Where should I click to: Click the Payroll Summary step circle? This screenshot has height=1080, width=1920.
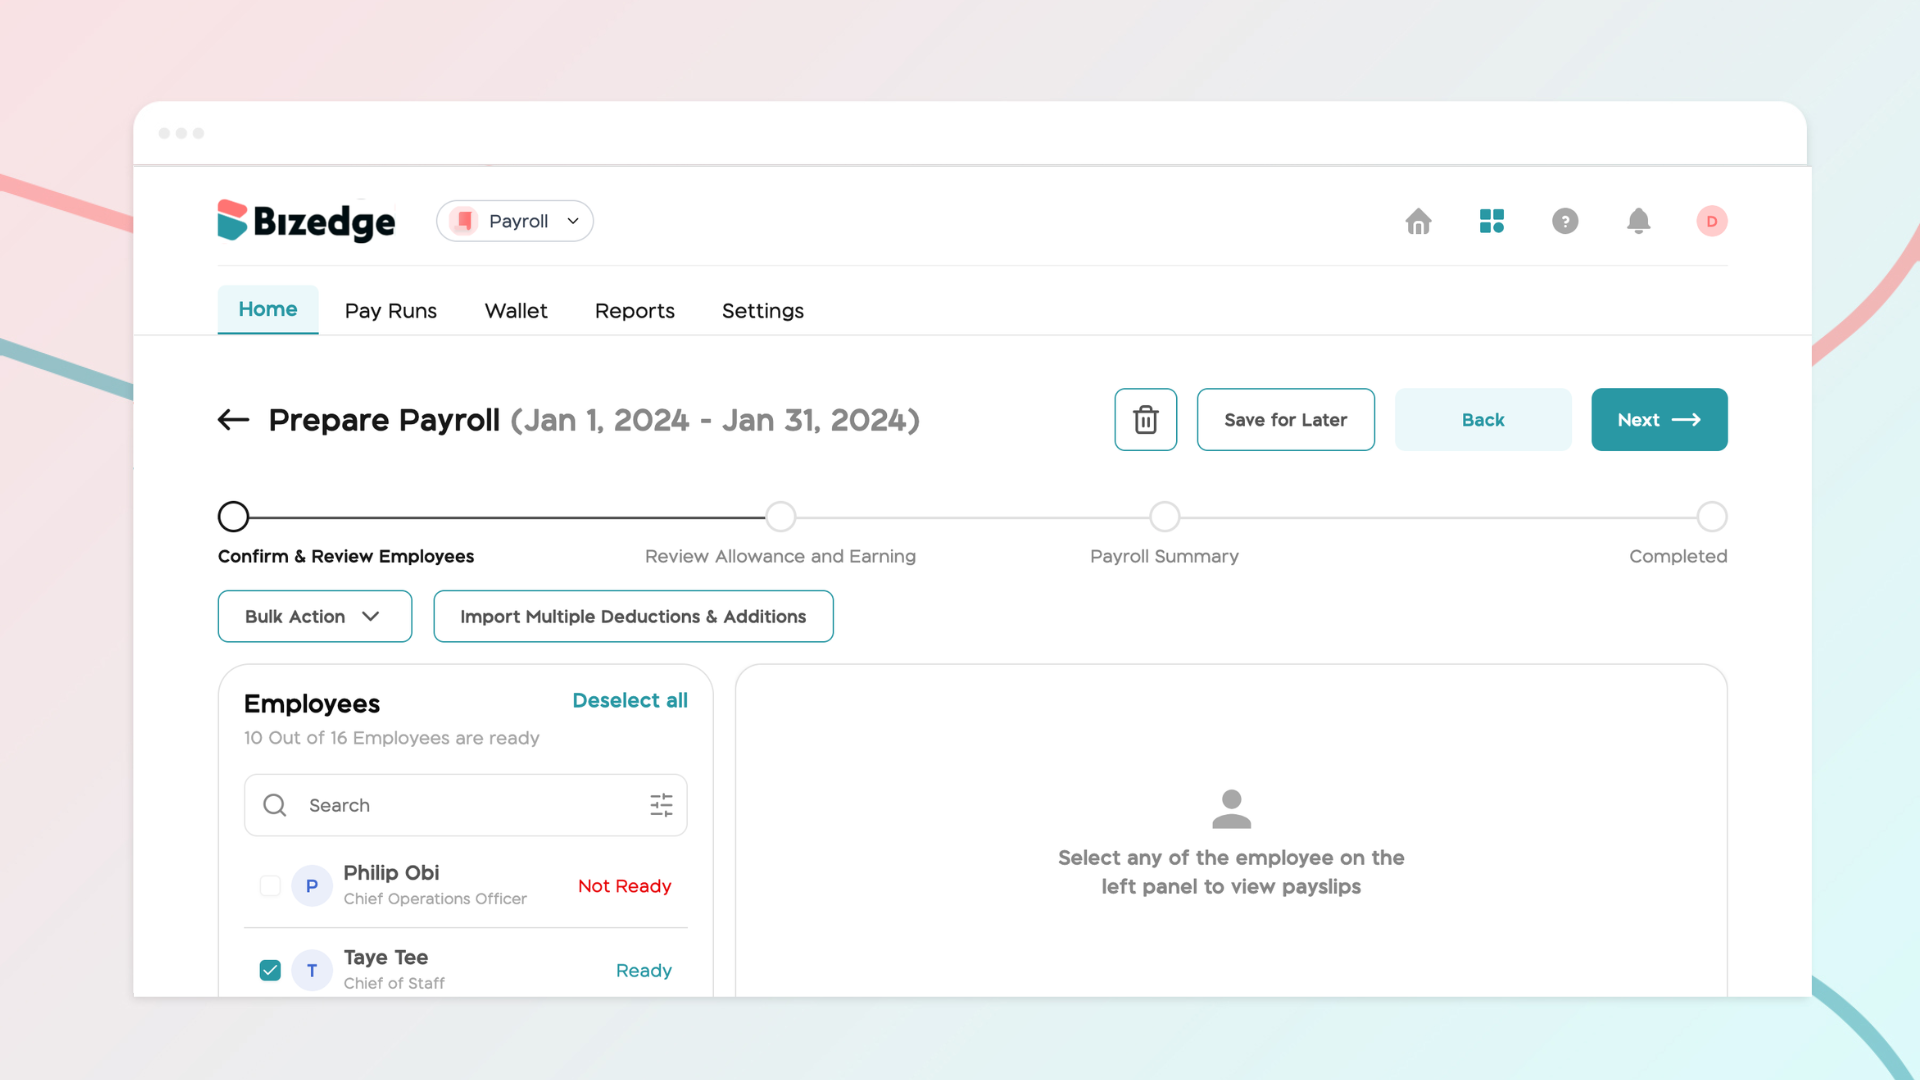tap(1164, 517)
